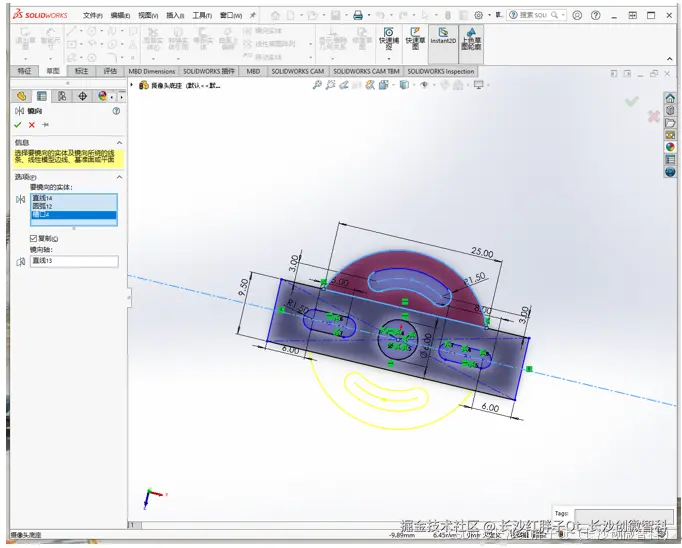Open the View Settings monitor icon
Screen dimensions: 682x548
(478, 85)
